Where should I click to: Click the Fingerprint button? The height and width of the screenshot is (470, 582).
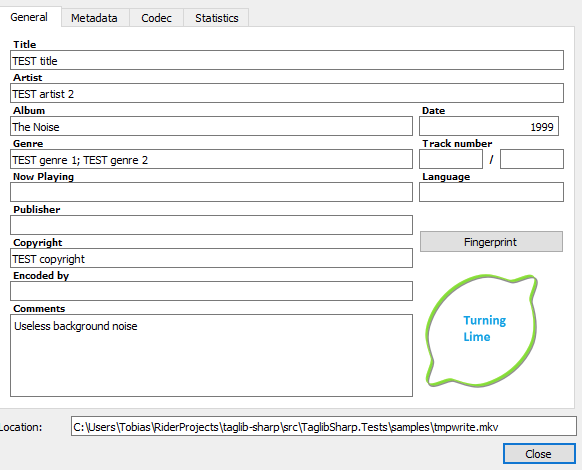pos(491,242)
